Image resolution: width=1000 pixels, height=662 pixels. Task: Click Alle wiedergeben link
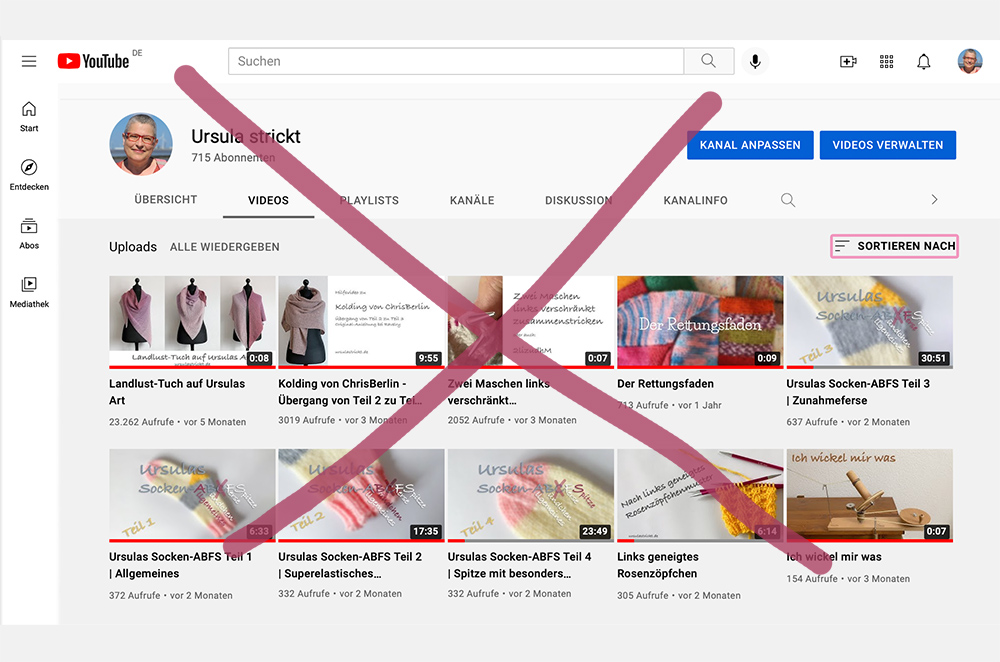click(x=225, y=247)
